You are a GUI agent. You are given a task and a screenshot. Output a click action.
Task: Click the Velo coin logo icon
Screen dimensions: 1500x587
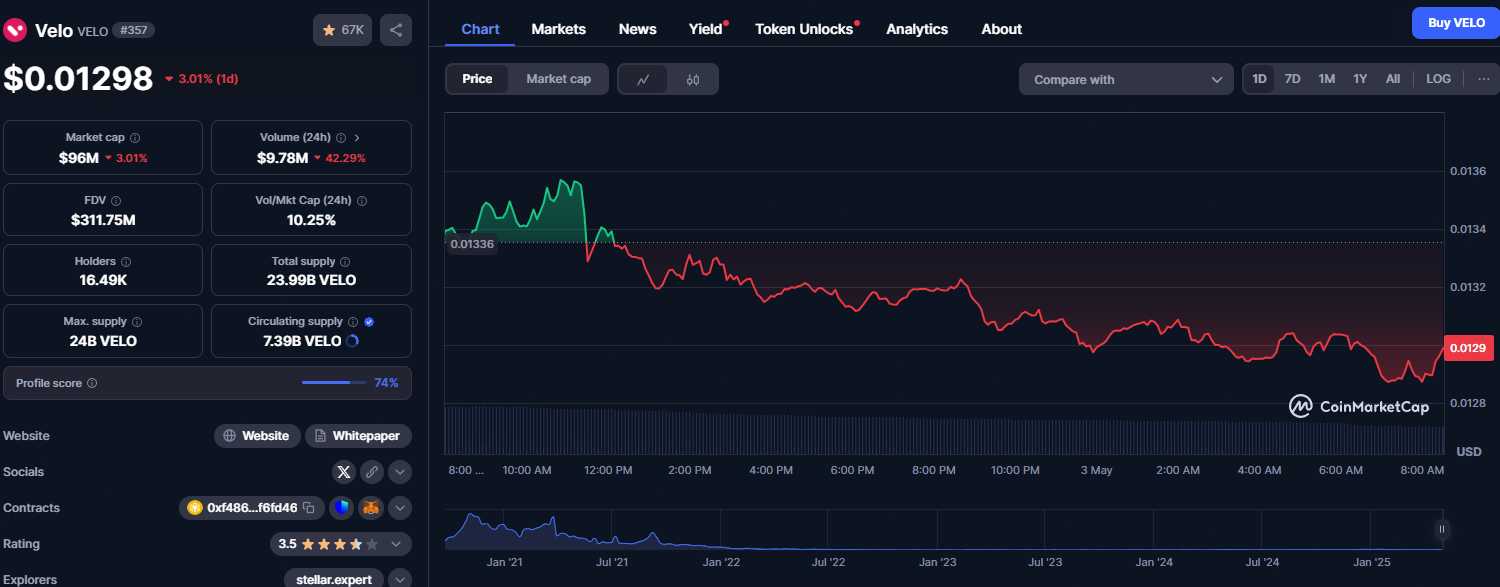pos(15,30)
